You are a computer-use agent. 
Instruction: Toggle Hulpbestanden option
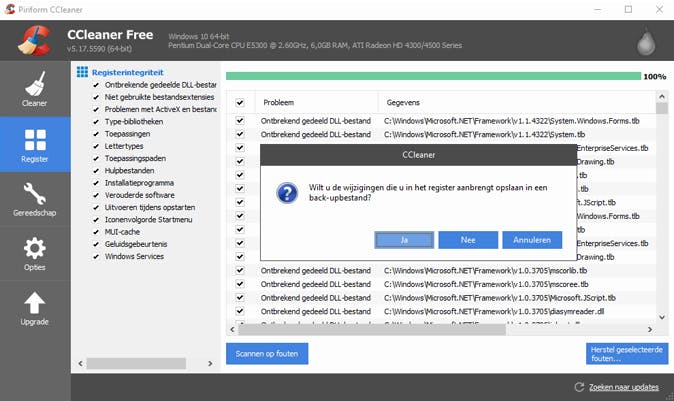[96, 171]
